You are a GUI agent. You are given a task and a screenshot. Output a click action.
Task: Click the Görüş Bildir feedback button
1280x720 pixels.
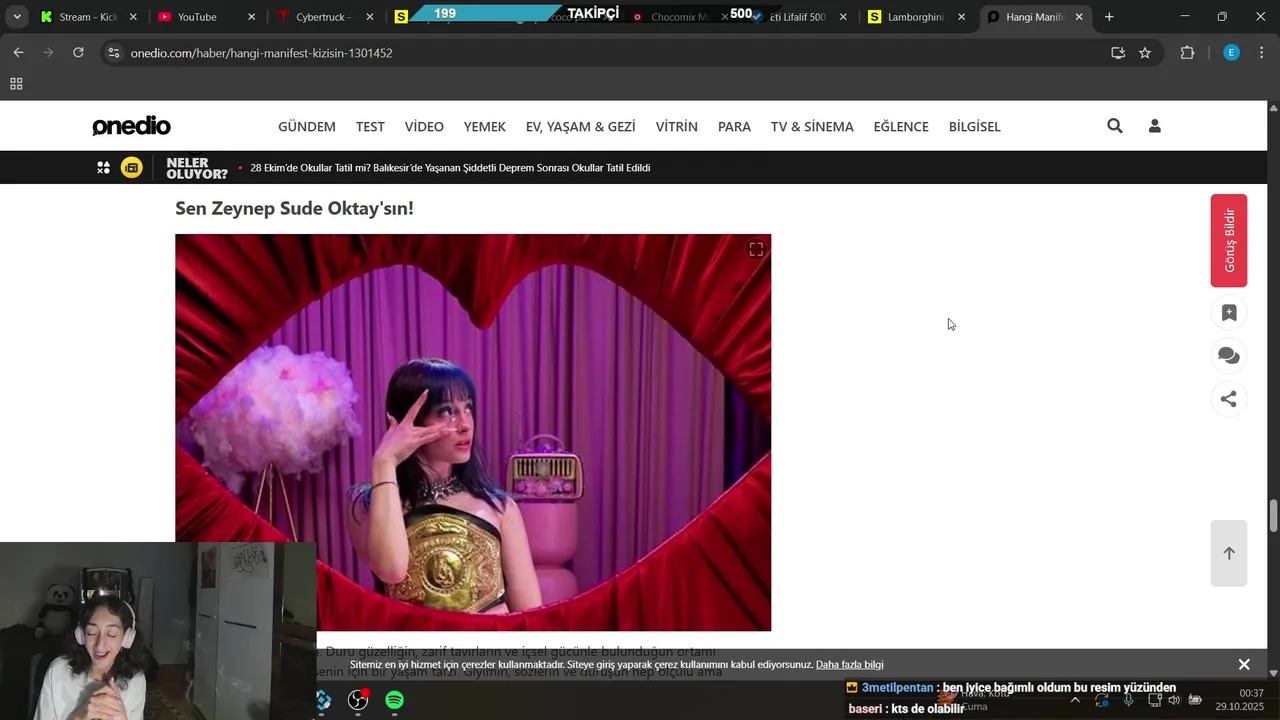click(1229, 241)
